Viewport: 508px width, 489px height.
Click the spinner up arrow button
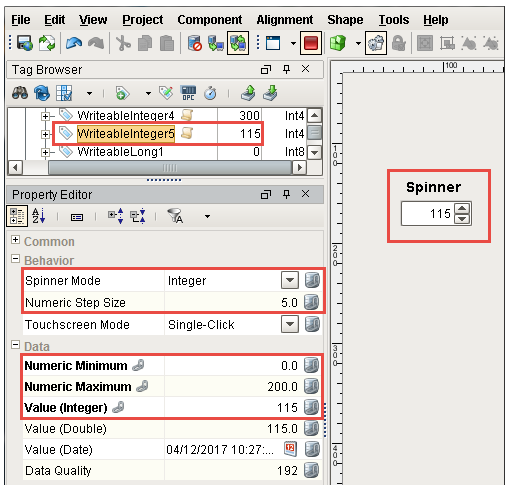click(462, 209)
